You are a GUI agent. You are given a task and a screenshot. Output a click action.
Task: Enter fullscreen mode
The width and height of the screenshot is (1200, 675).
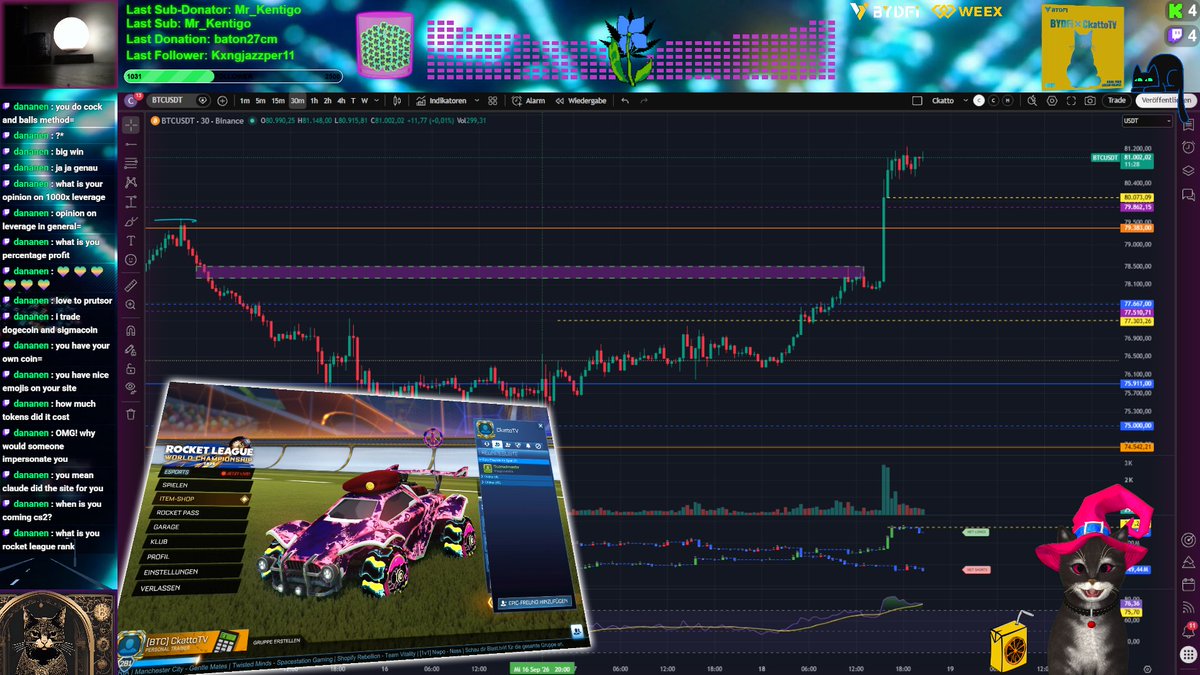(x=1071, y=101)
